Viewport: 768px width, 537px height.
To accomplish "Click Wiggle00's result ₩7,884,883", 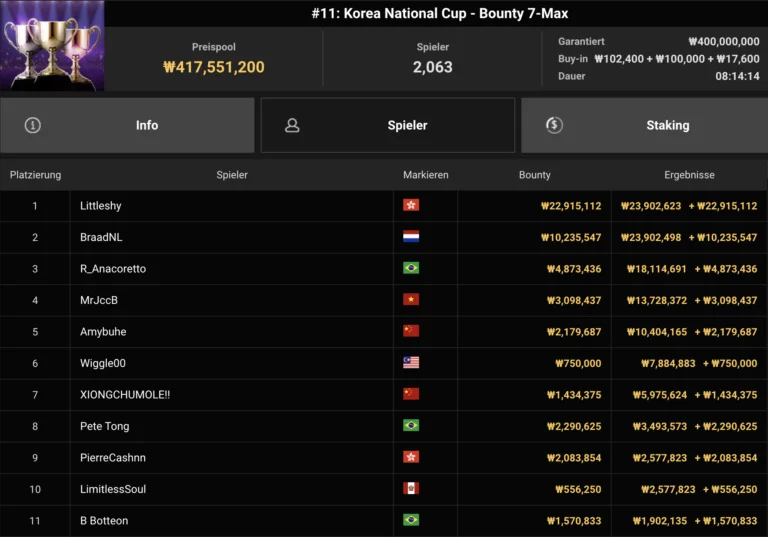I will point(668,363).
